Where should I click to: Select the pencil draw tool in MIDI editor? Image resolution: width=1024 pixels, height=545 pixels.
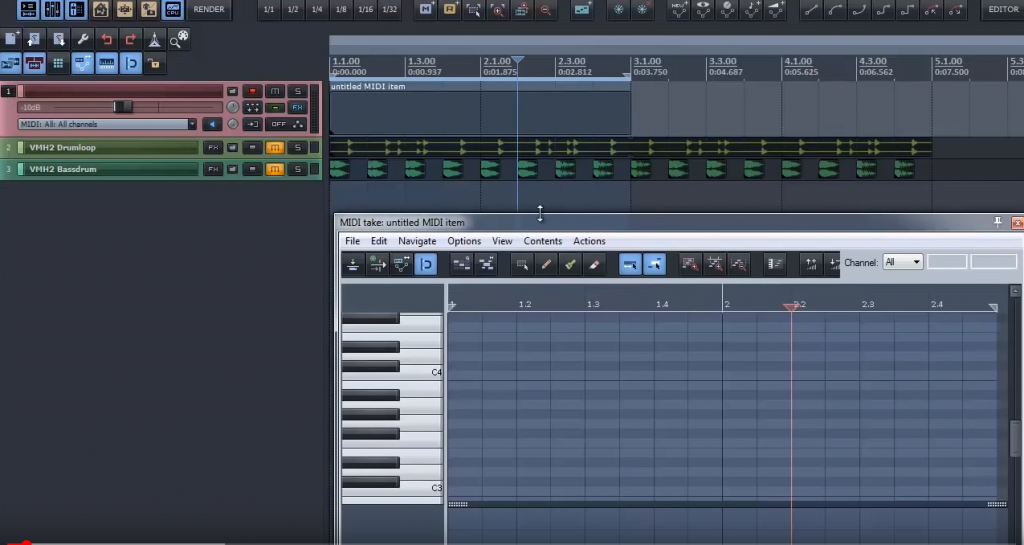pyautogui.click(x=546, y=264)
